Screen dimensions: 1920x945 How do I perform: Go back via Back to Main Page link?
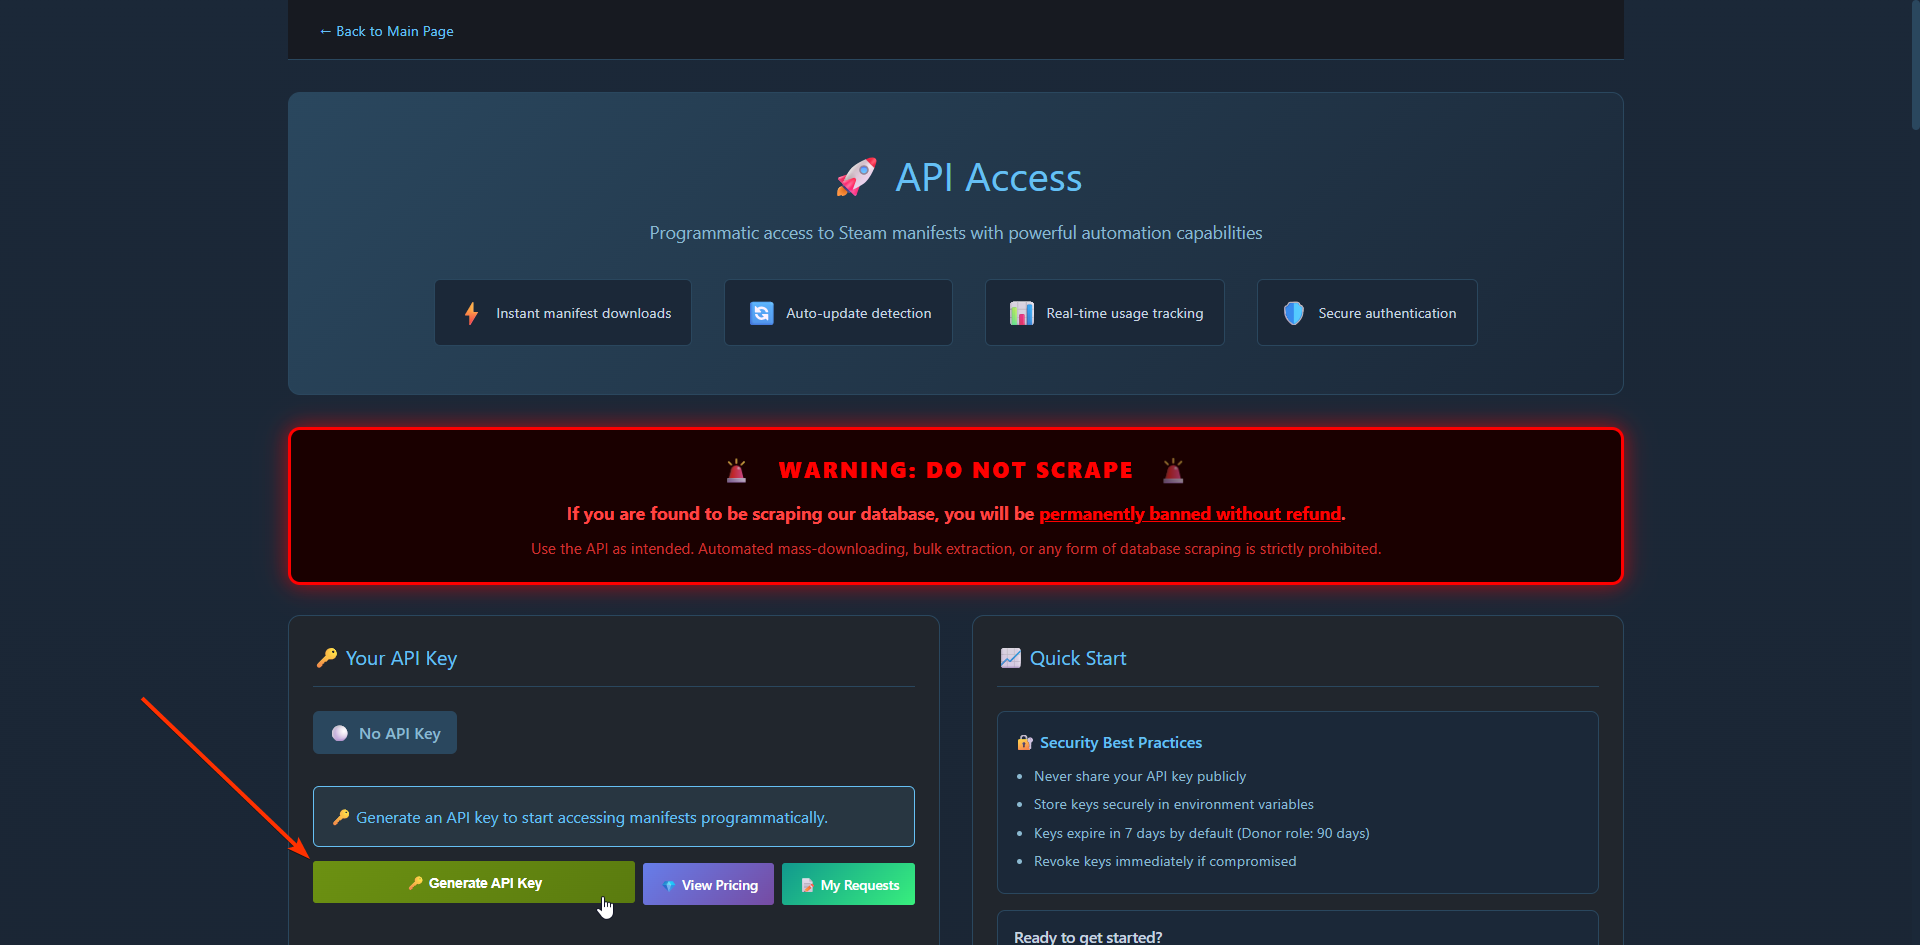pos(386,32)
